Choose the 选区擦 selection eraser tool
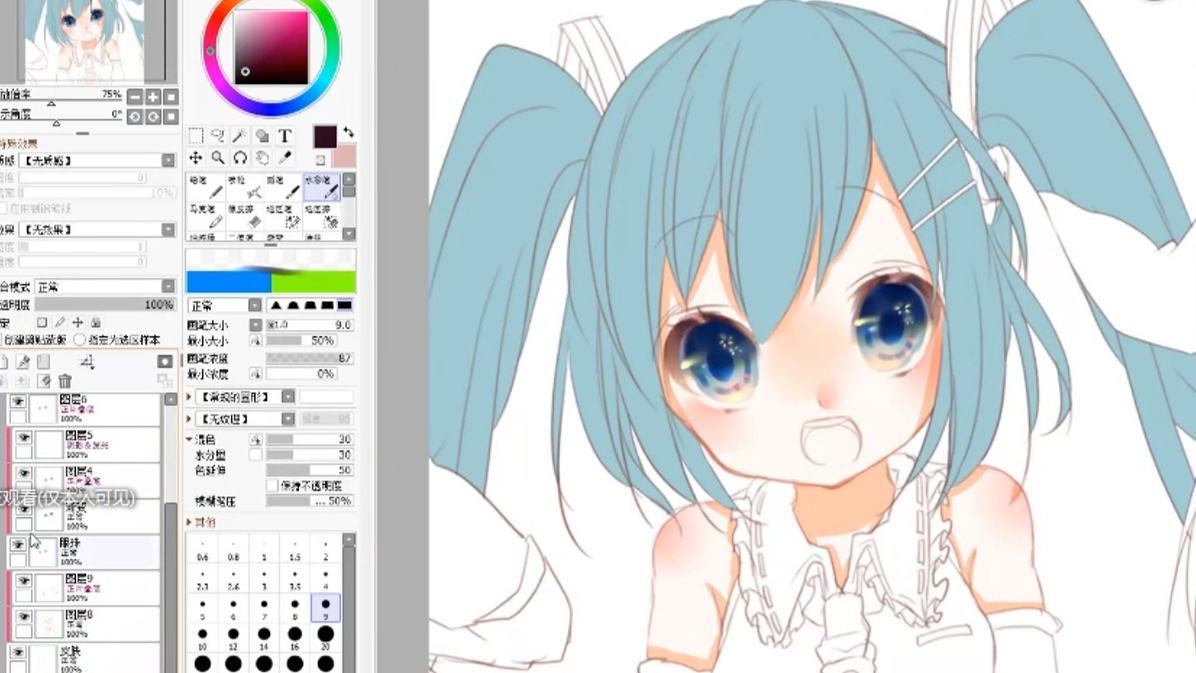The width and height of the screenshot is (1196, 673). pos(321,216)
